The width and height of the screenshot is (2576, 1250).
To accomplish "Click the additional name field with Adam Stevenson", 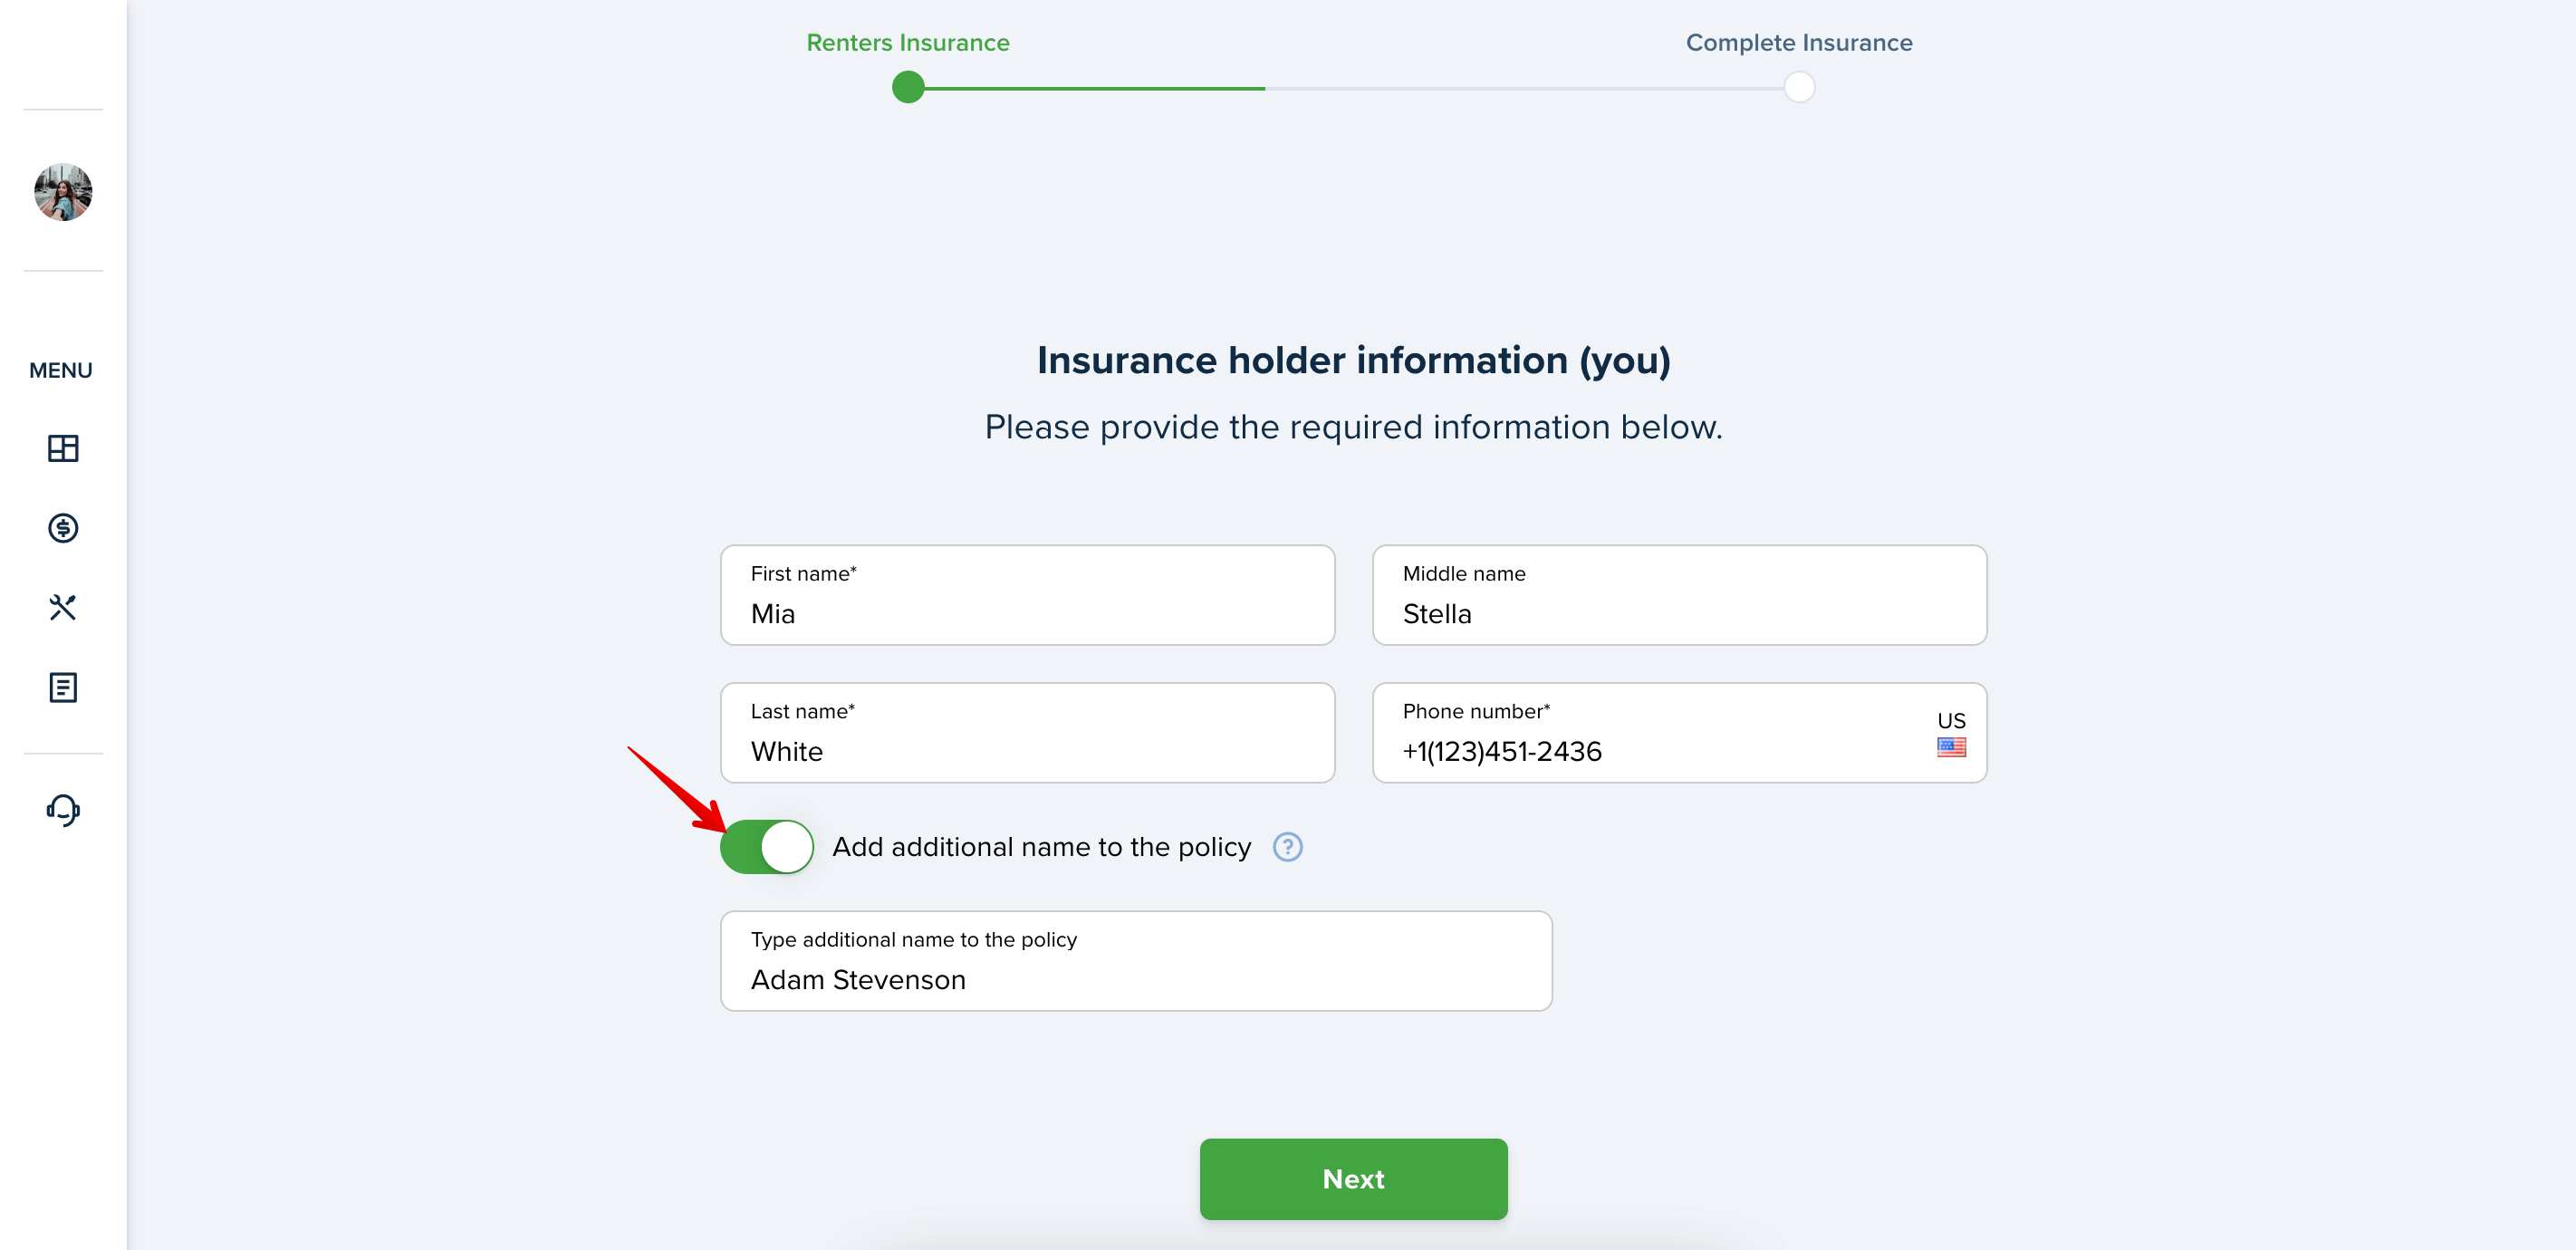I will click(x=1136, y=961).
